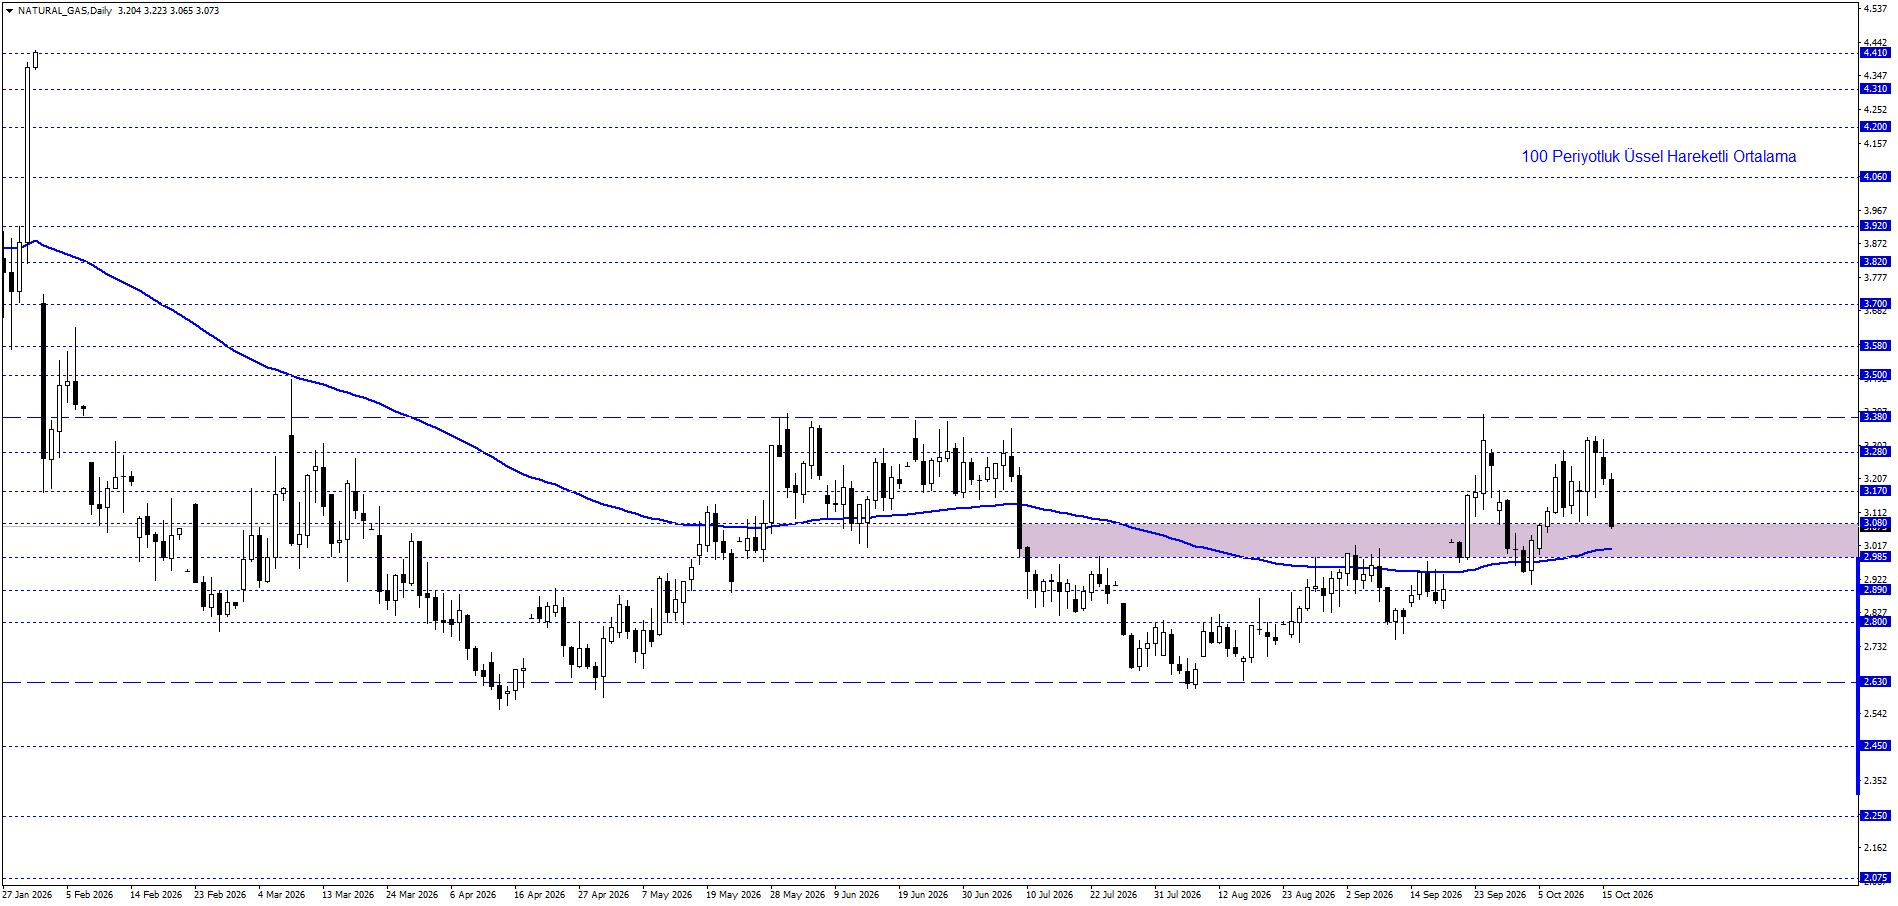The width and height of the screenshot is (1898, 906).
Task: Click the 2.450 price level label
Action: (x=1875, y=746)
